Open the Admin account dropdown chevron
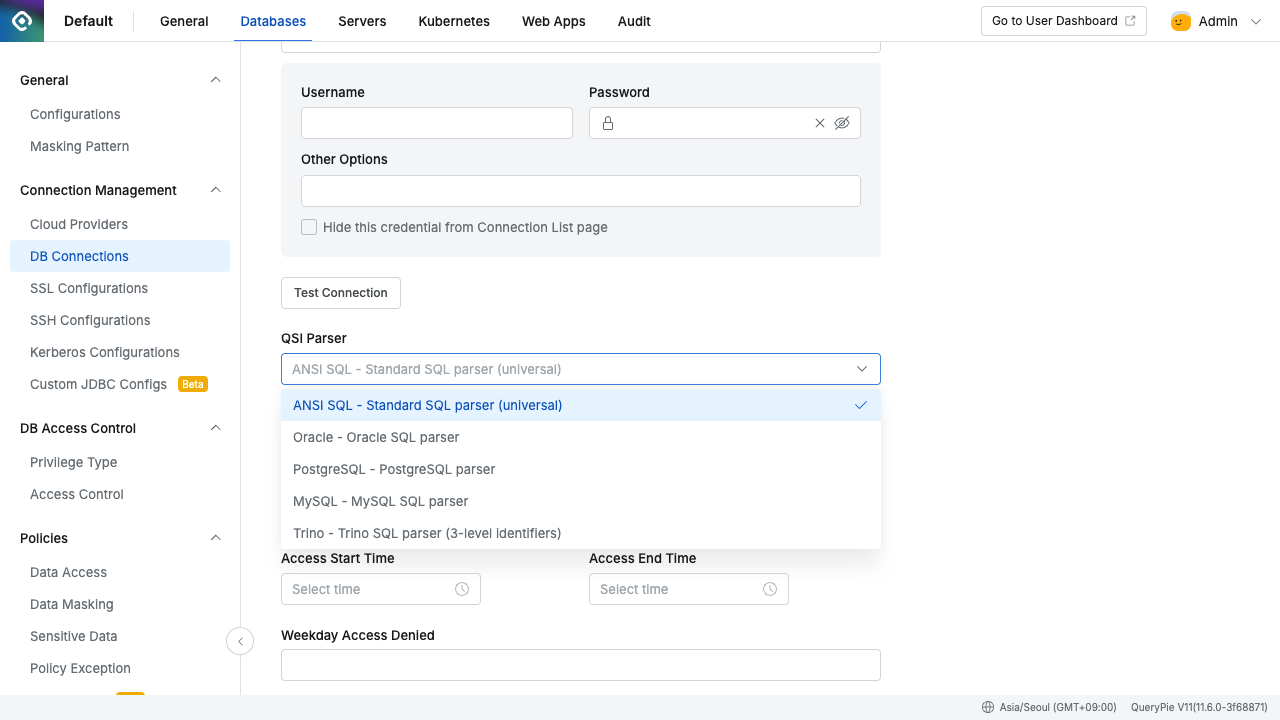 [x=1257, y=21]
